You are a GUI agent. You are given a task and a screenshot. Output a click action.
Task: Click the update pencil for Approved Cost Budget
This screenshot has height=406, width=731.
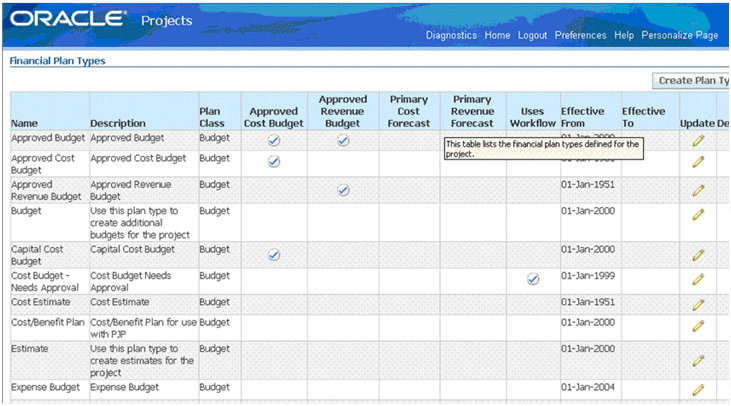tap(698, 162)
